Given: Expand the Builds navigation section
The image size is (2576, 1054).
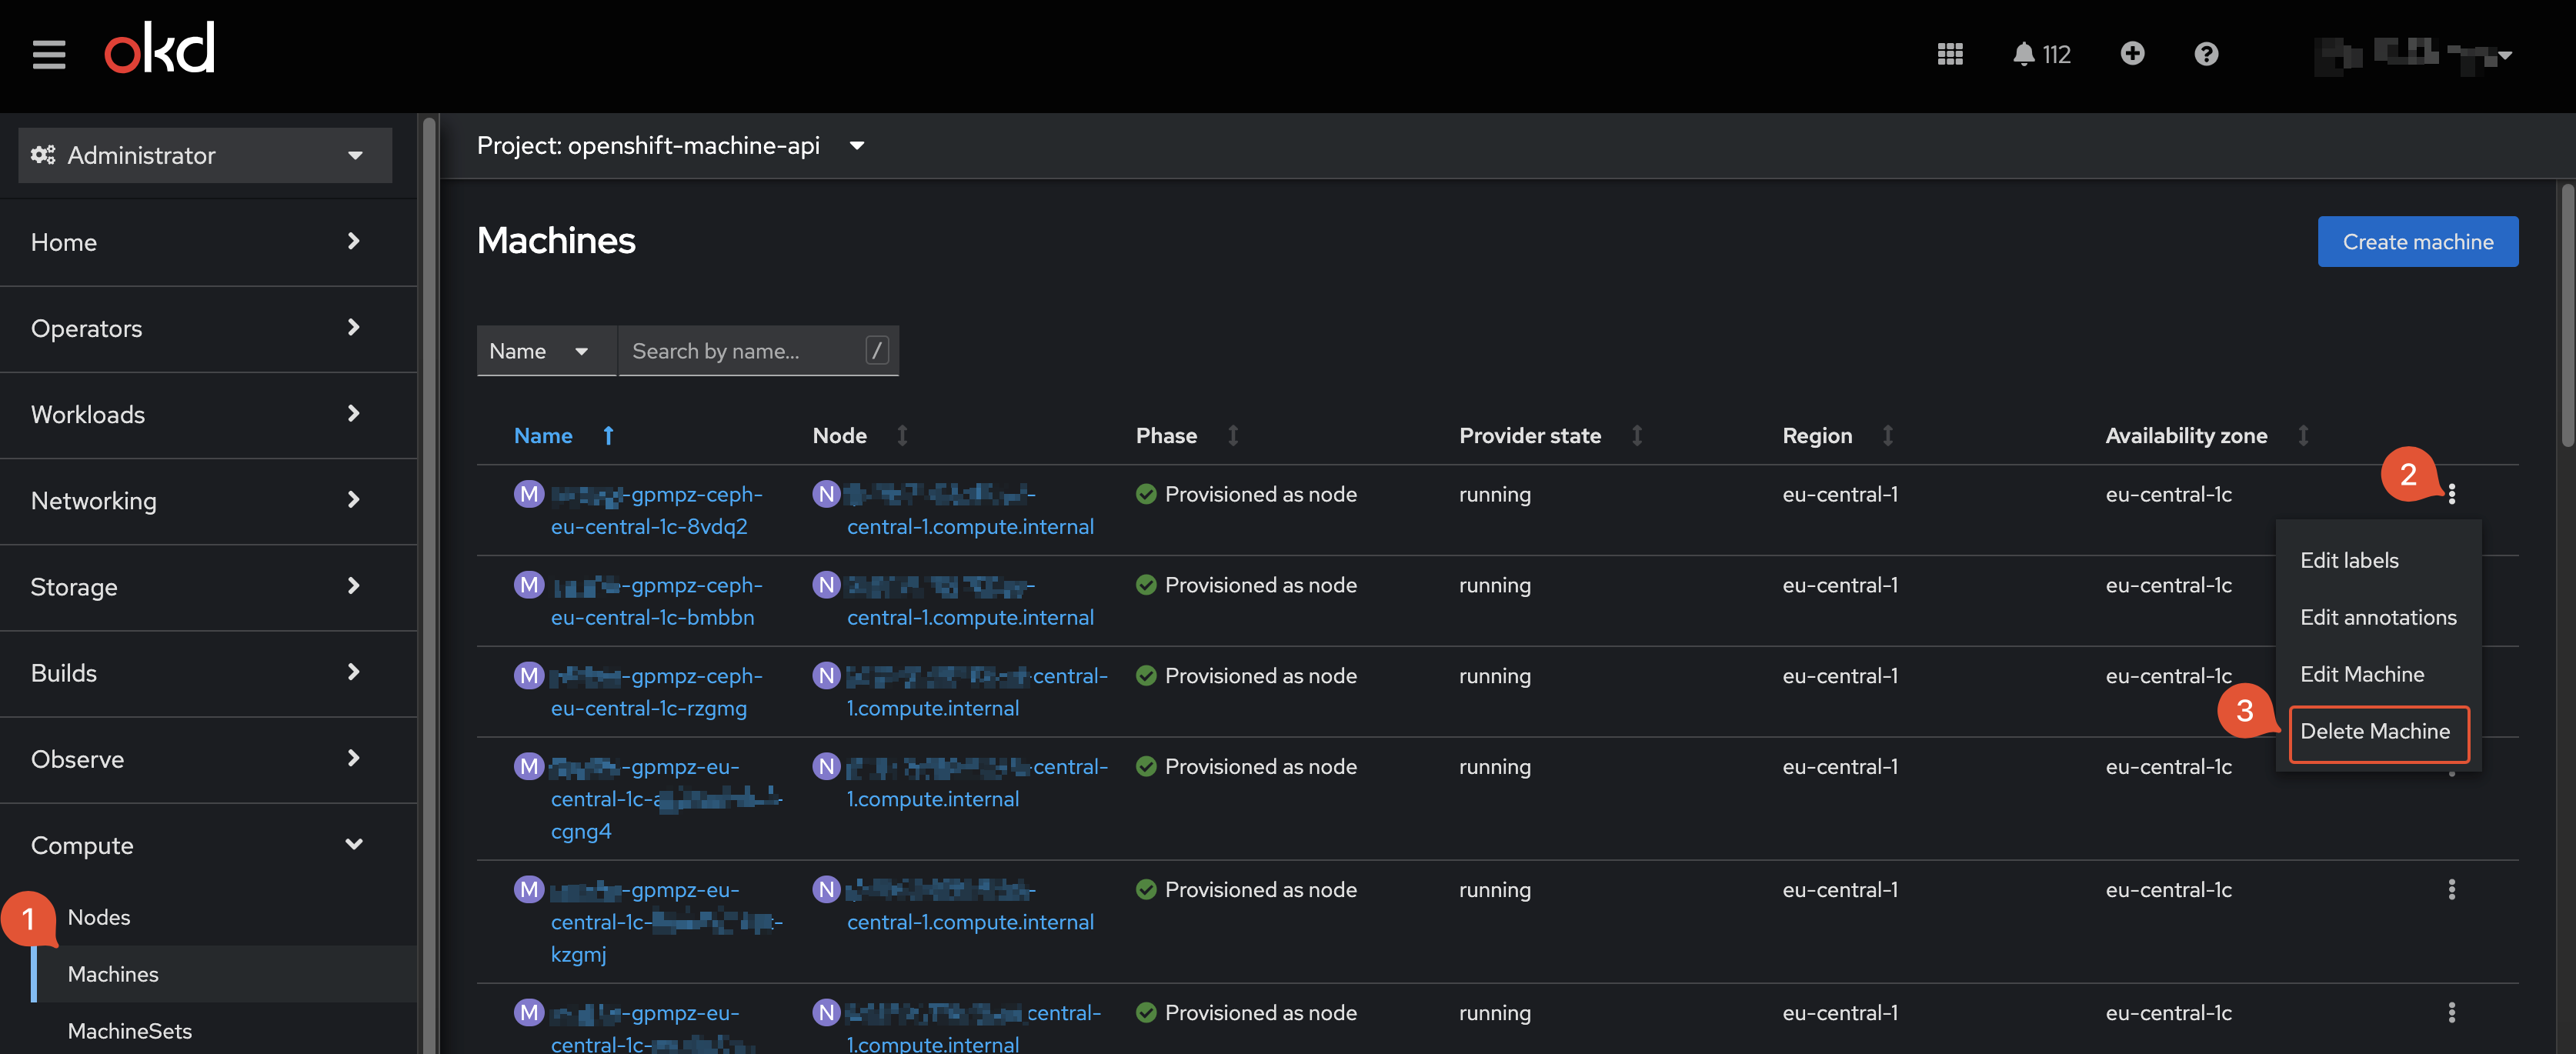Looking at the screenshot, I should pos(208,672).
